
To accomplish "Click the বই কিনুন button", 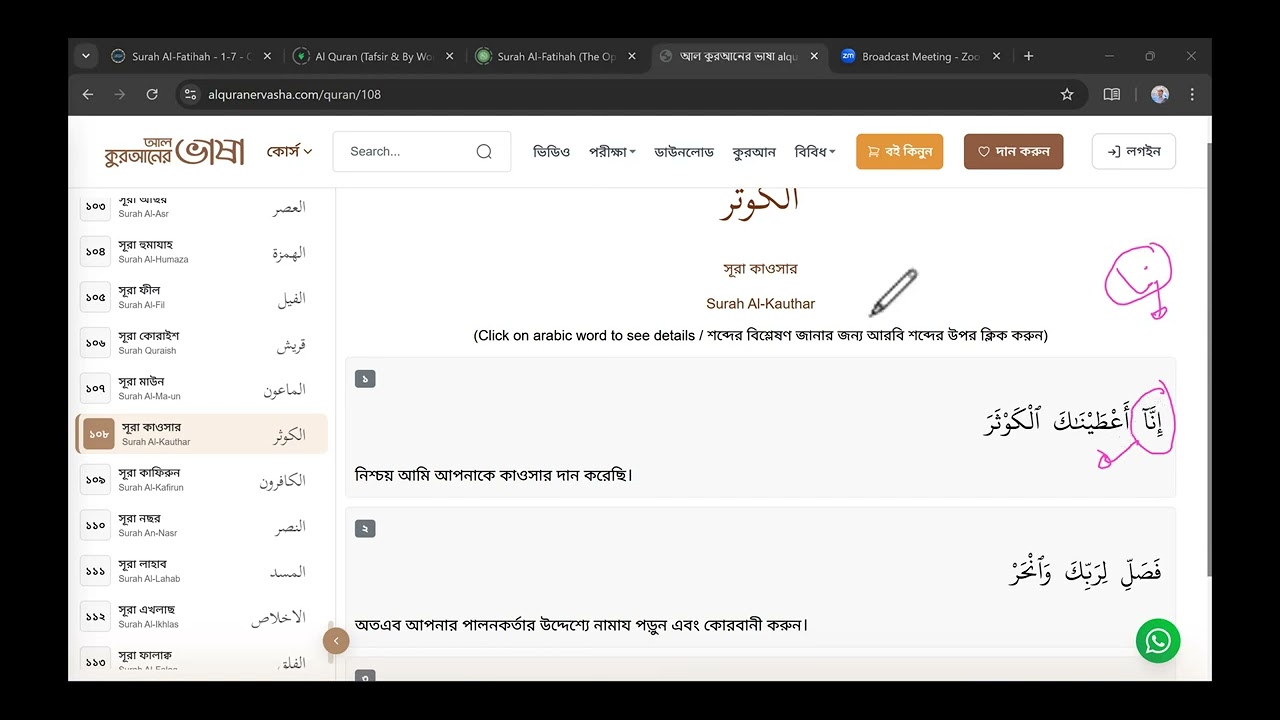I will coord(899,151).
